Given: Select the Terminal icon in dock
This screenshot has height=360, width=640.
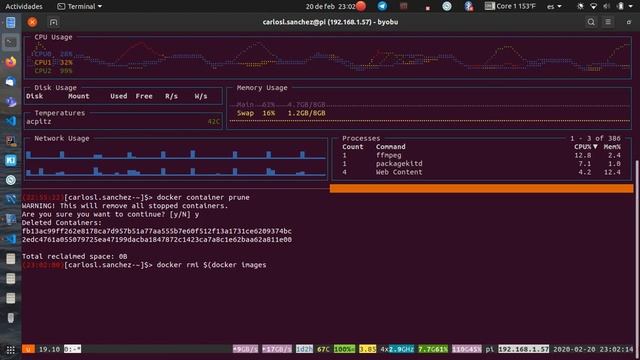Looking at the screenshot, I should (x=11, y=42).
